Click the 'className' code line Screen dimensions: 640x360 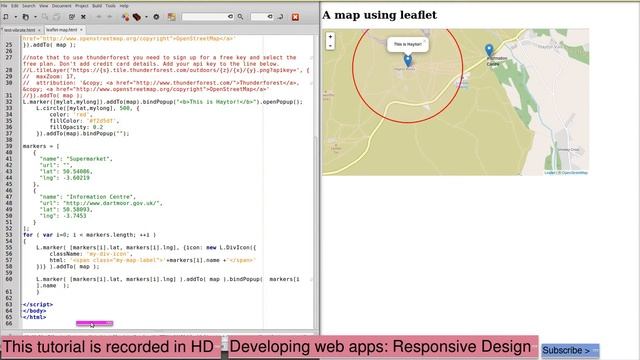coord(91,253)
